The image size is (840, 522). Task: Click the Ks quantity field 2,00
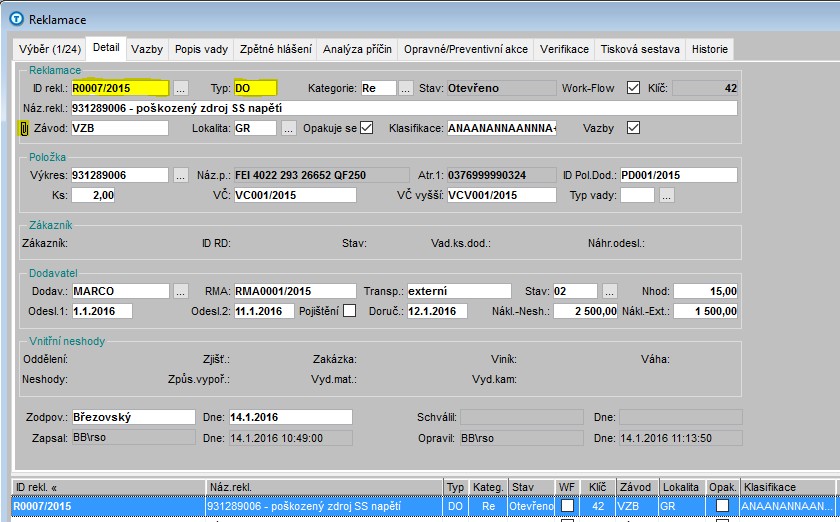click(93, 195)
